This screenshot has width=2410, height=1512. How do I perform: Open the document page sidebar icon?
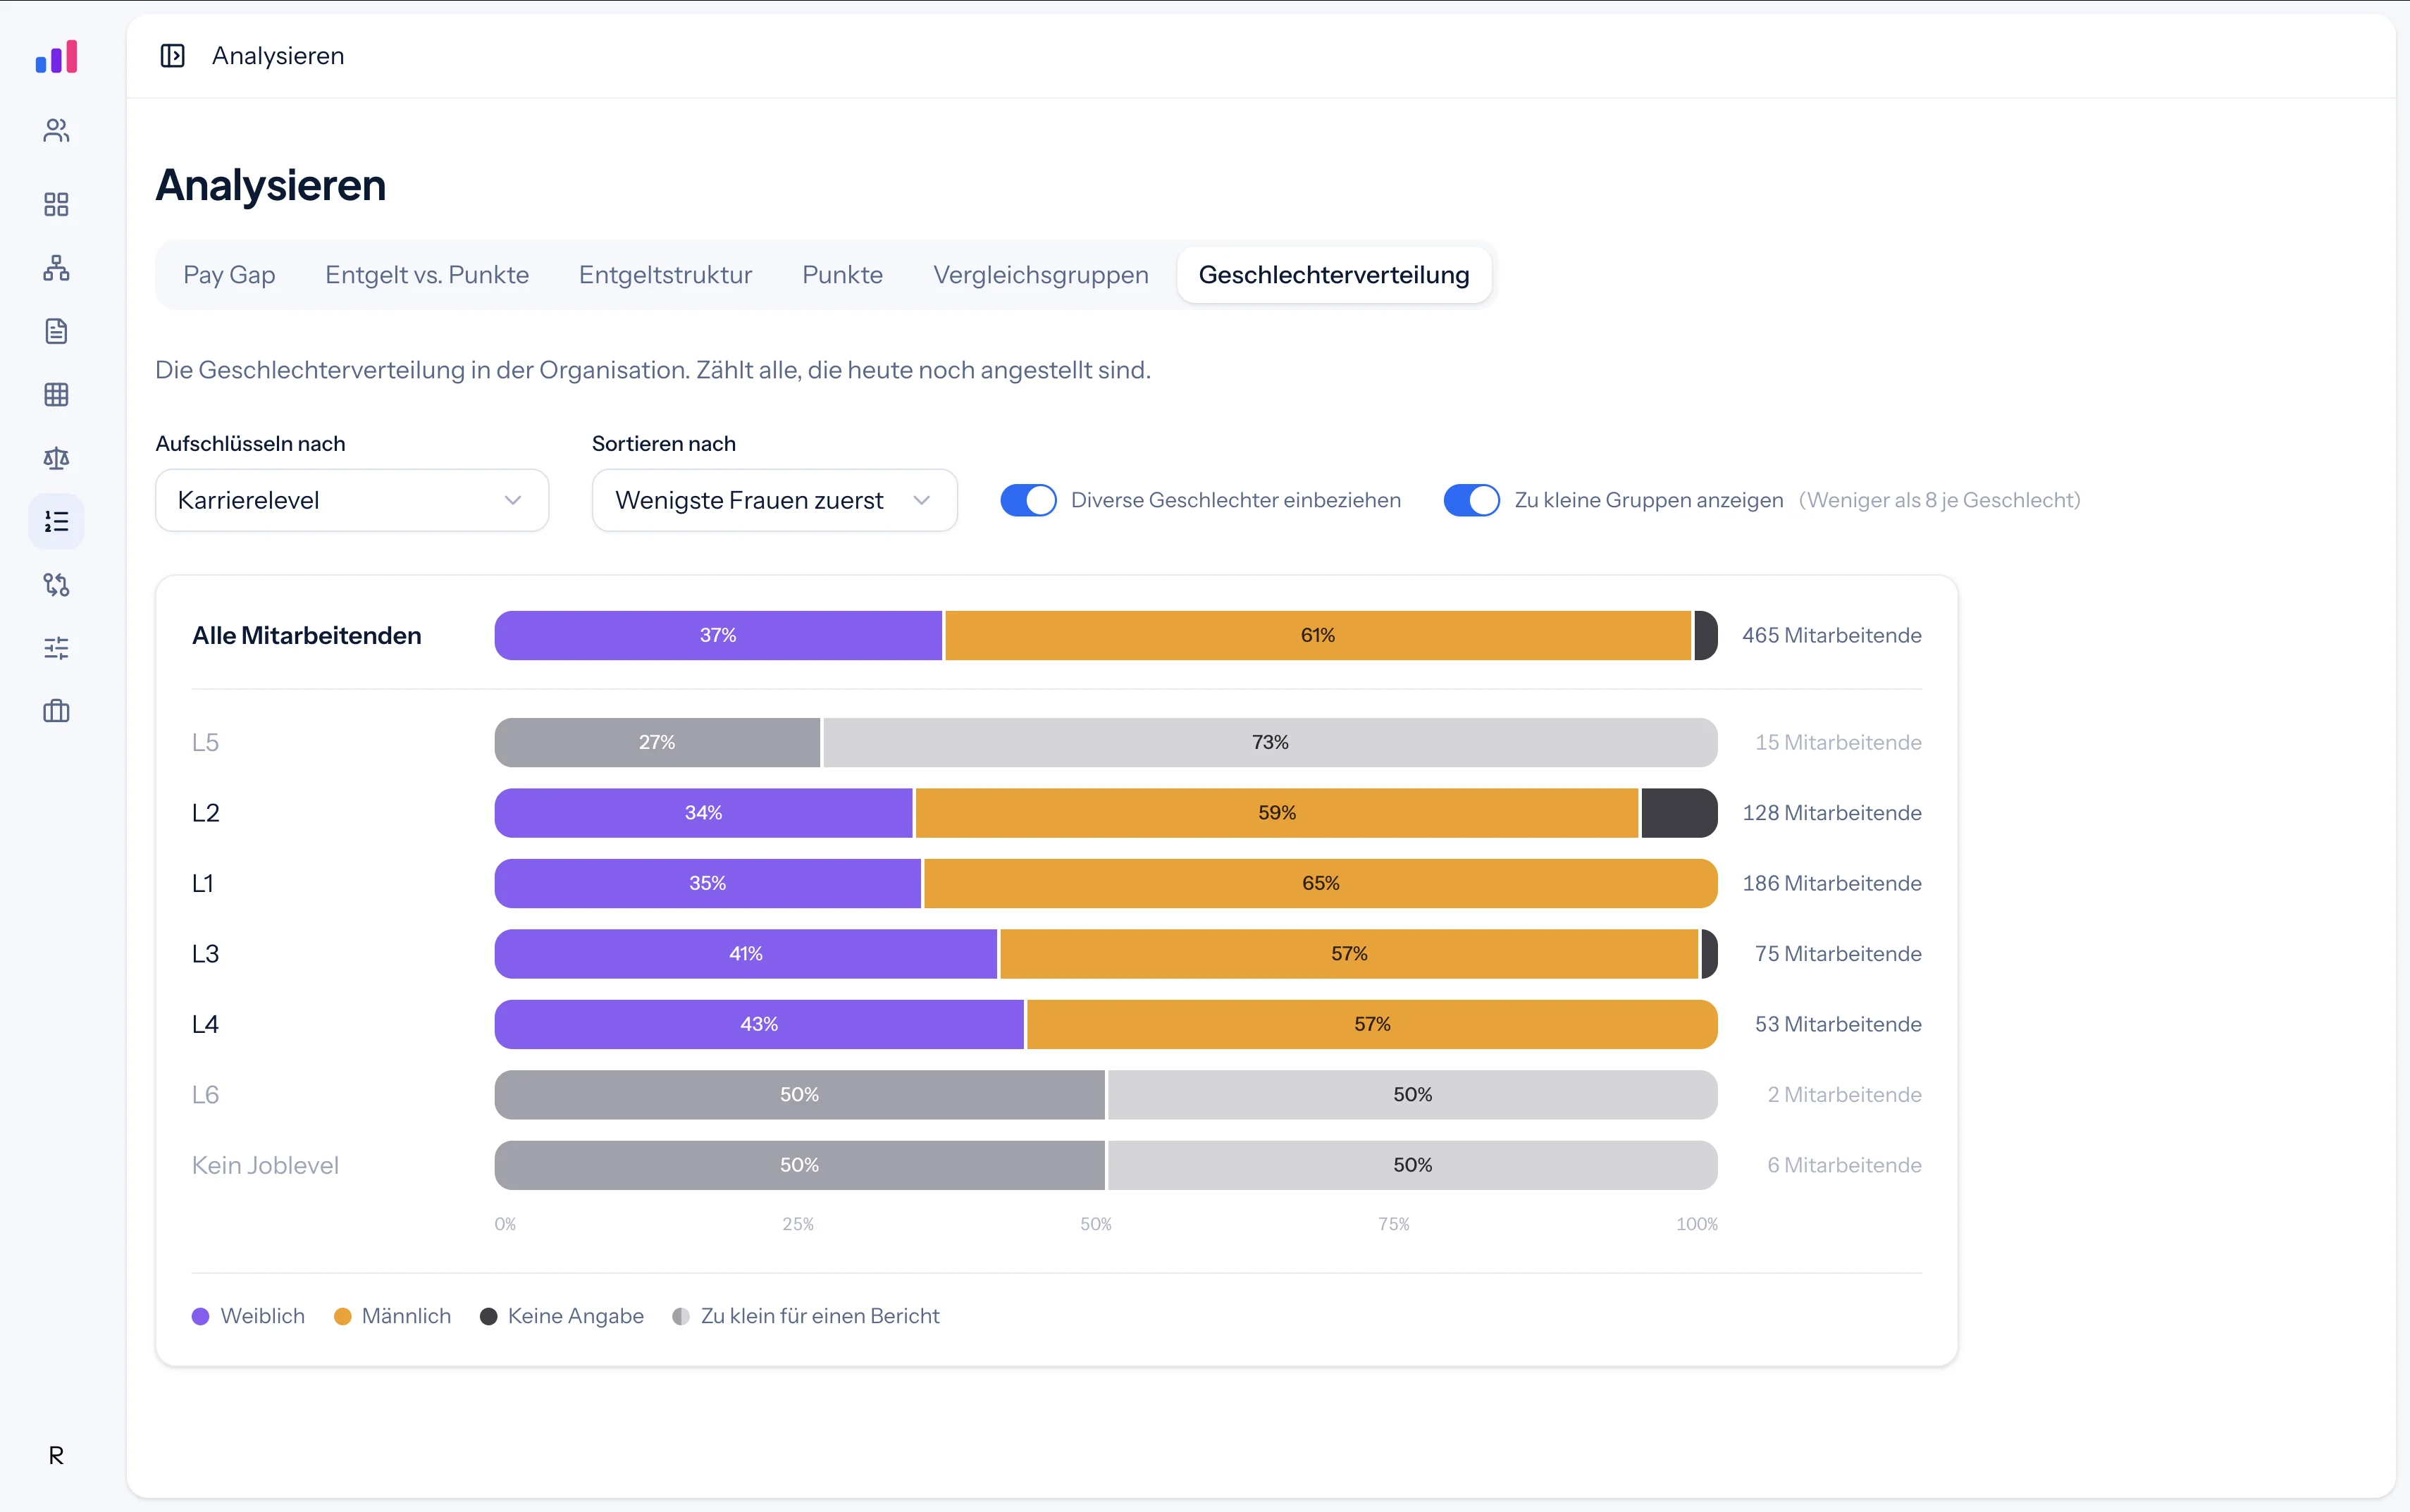(56, 331)
